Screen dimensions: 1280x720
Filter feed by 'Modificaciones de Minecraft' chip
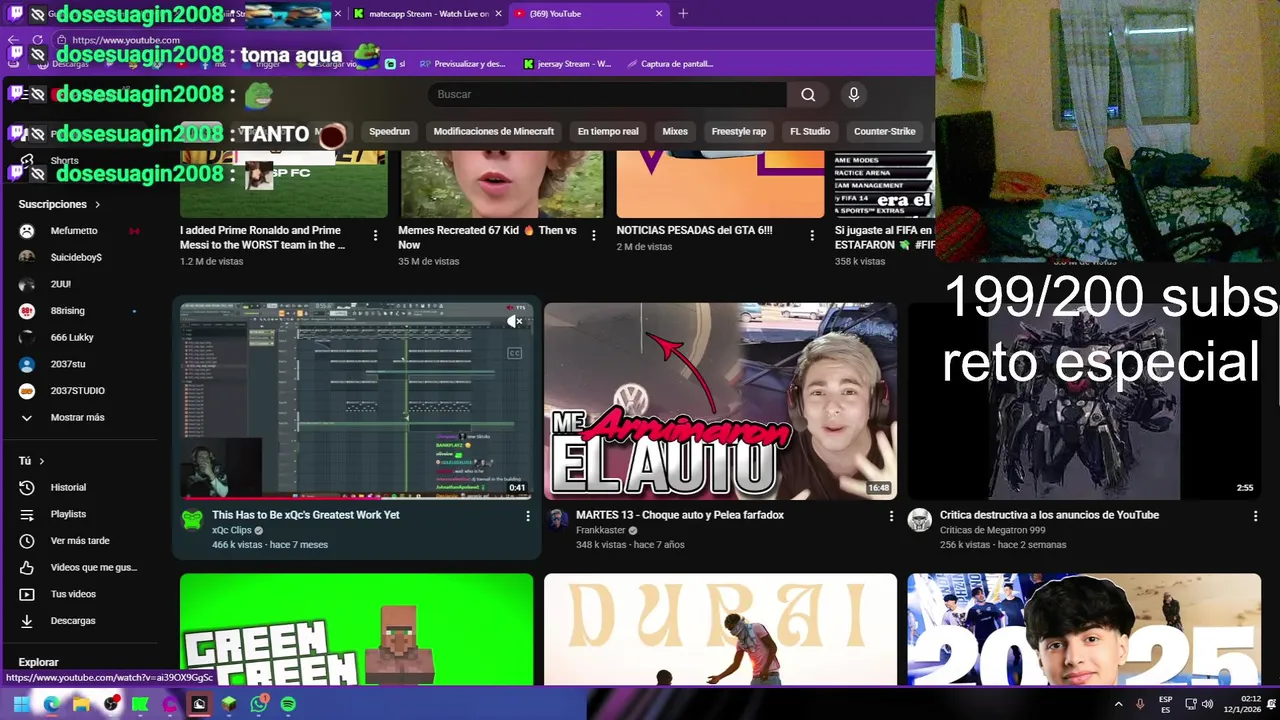[x=493, y=131]
